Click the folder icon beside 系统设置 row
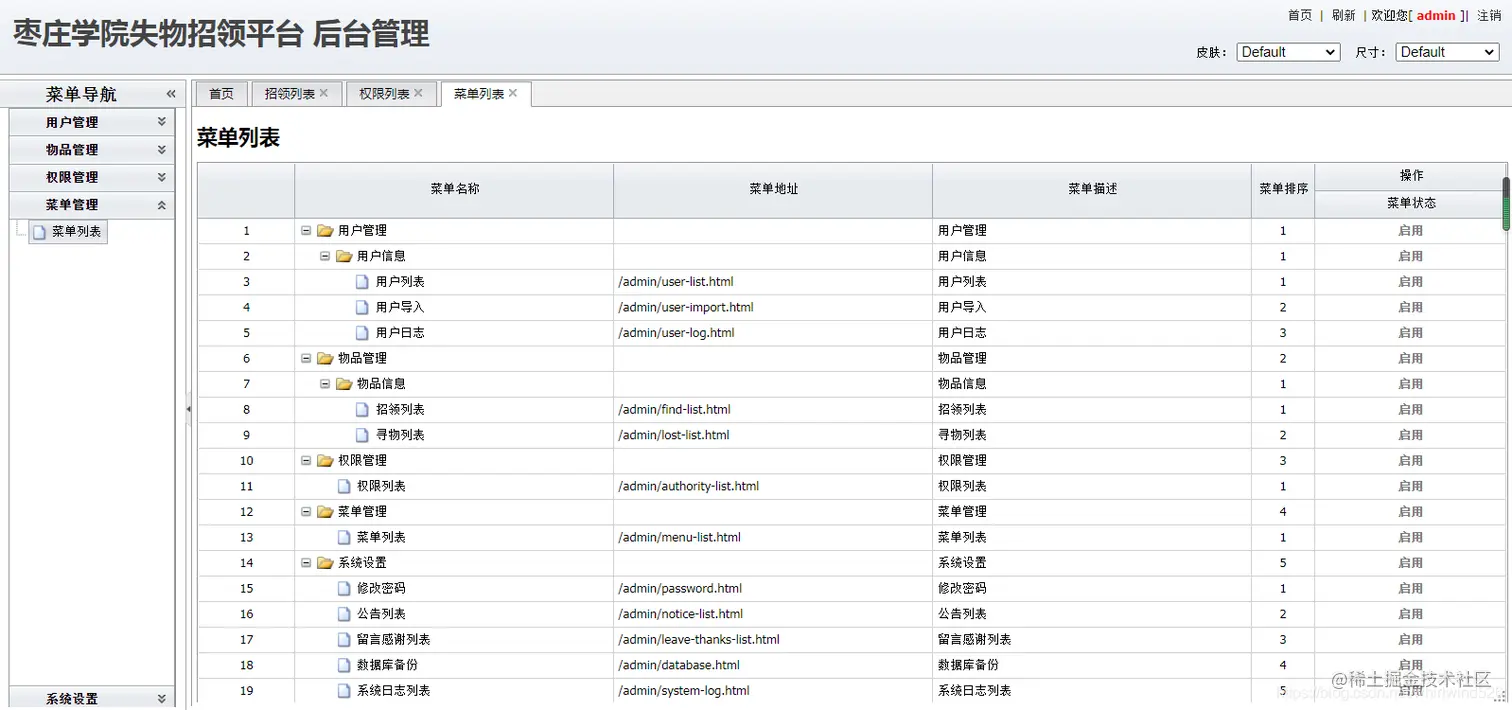The image size is (1512, 710). coord(325,563)
